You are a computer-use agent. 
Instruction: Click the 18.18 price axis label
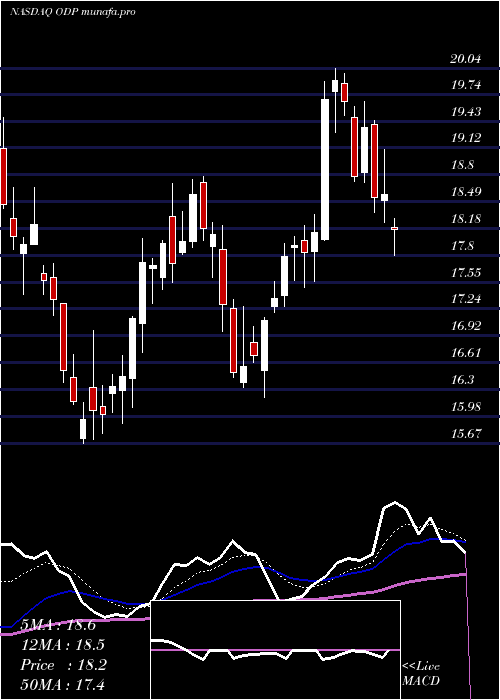(x=466, y=219)
